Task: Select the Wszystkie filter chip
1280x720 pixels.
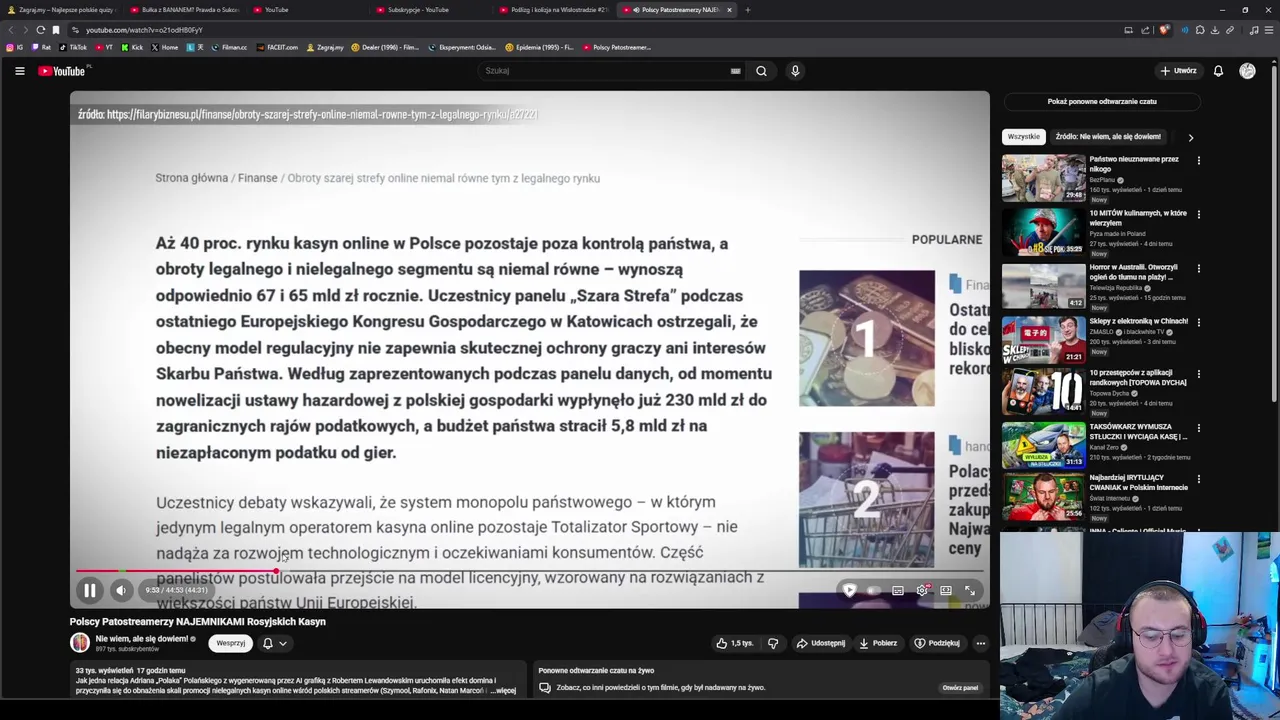Action: click(1023, 137)
